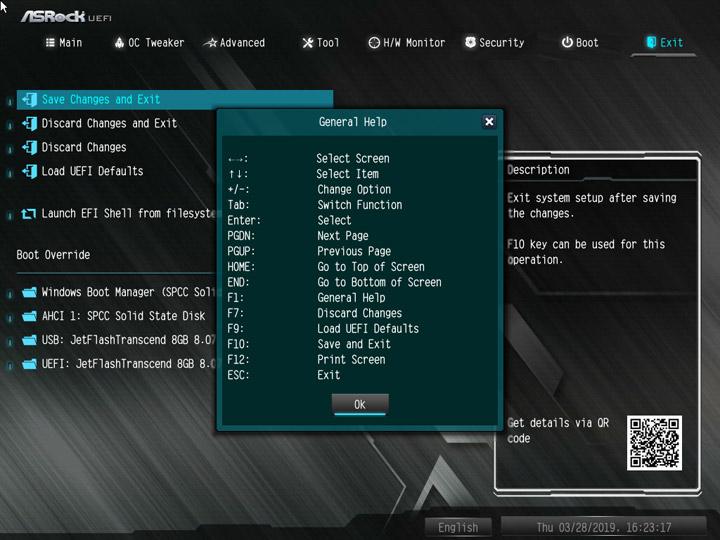Go to the Tool tab
The image size is (720, 540).
[321, 43]
